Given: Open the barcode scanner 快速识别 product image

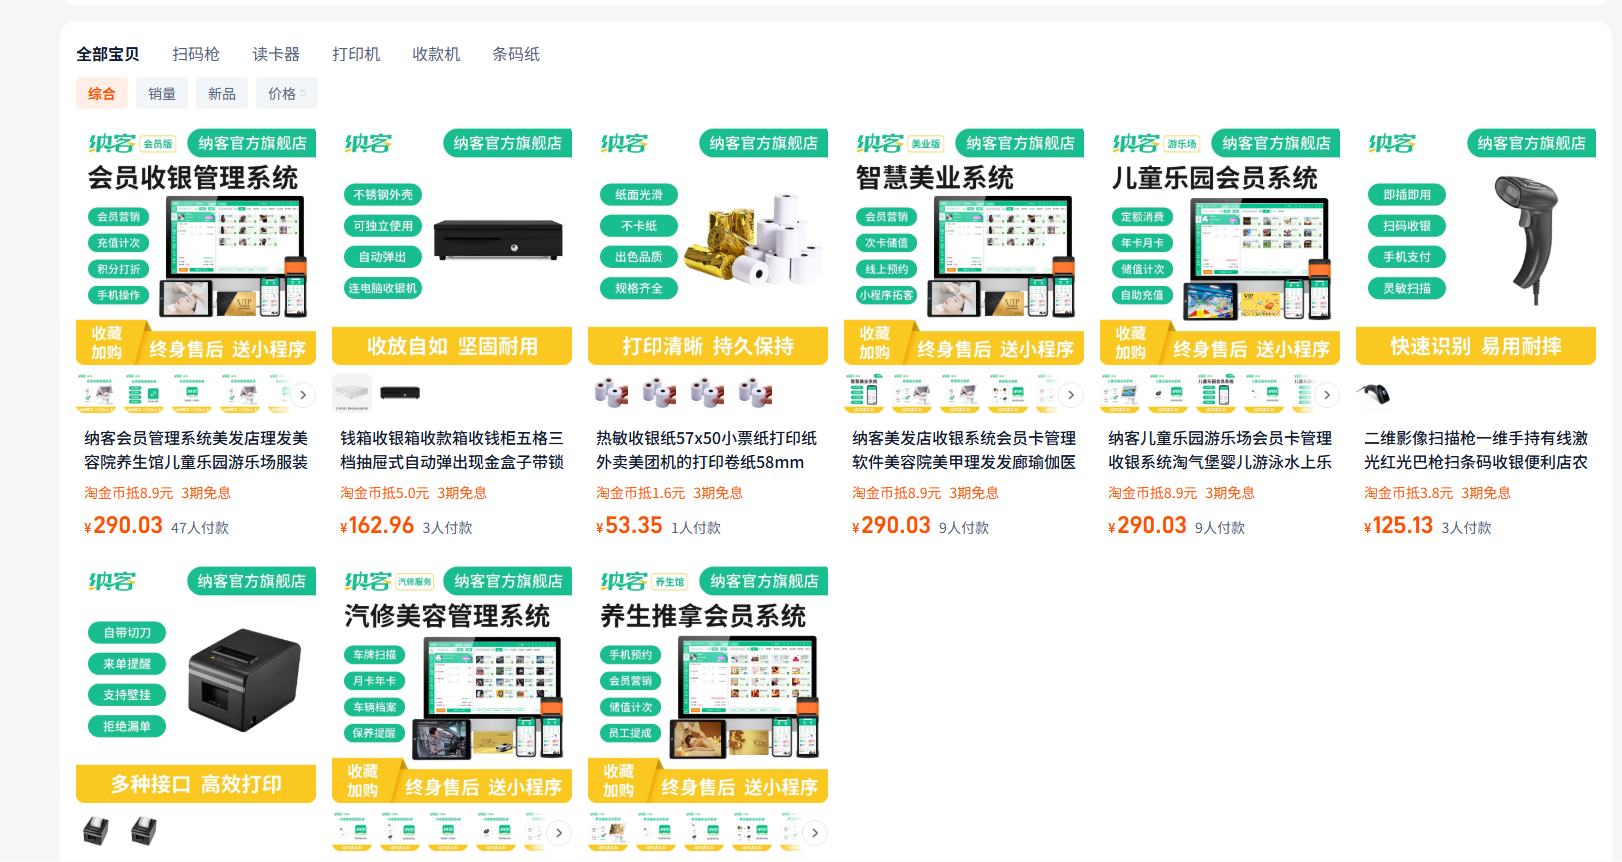Looking at the screenshot, I should point(1476,245).
